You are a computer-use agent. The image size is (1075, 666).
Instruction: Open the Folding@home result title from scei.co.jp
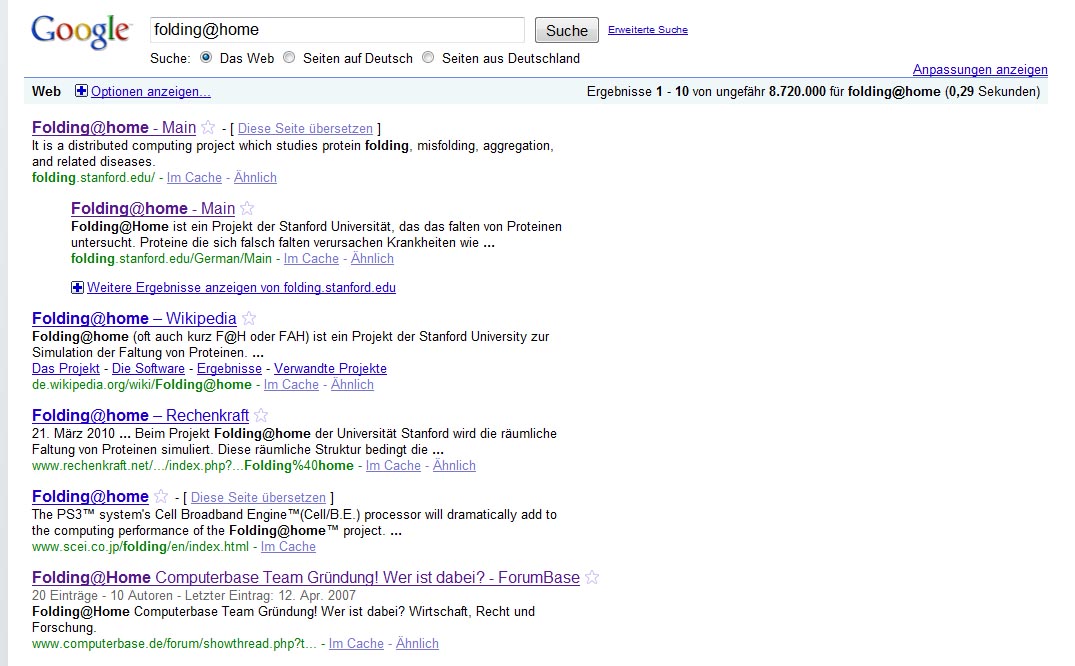pyautogui.click(x=90, y=497)
